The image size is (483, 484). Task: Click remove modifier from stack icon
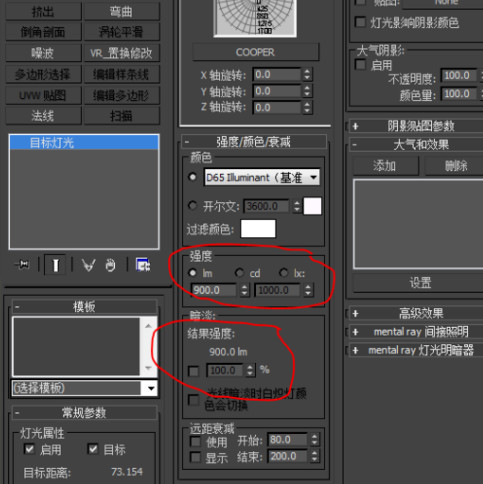[x=110, y=265]
